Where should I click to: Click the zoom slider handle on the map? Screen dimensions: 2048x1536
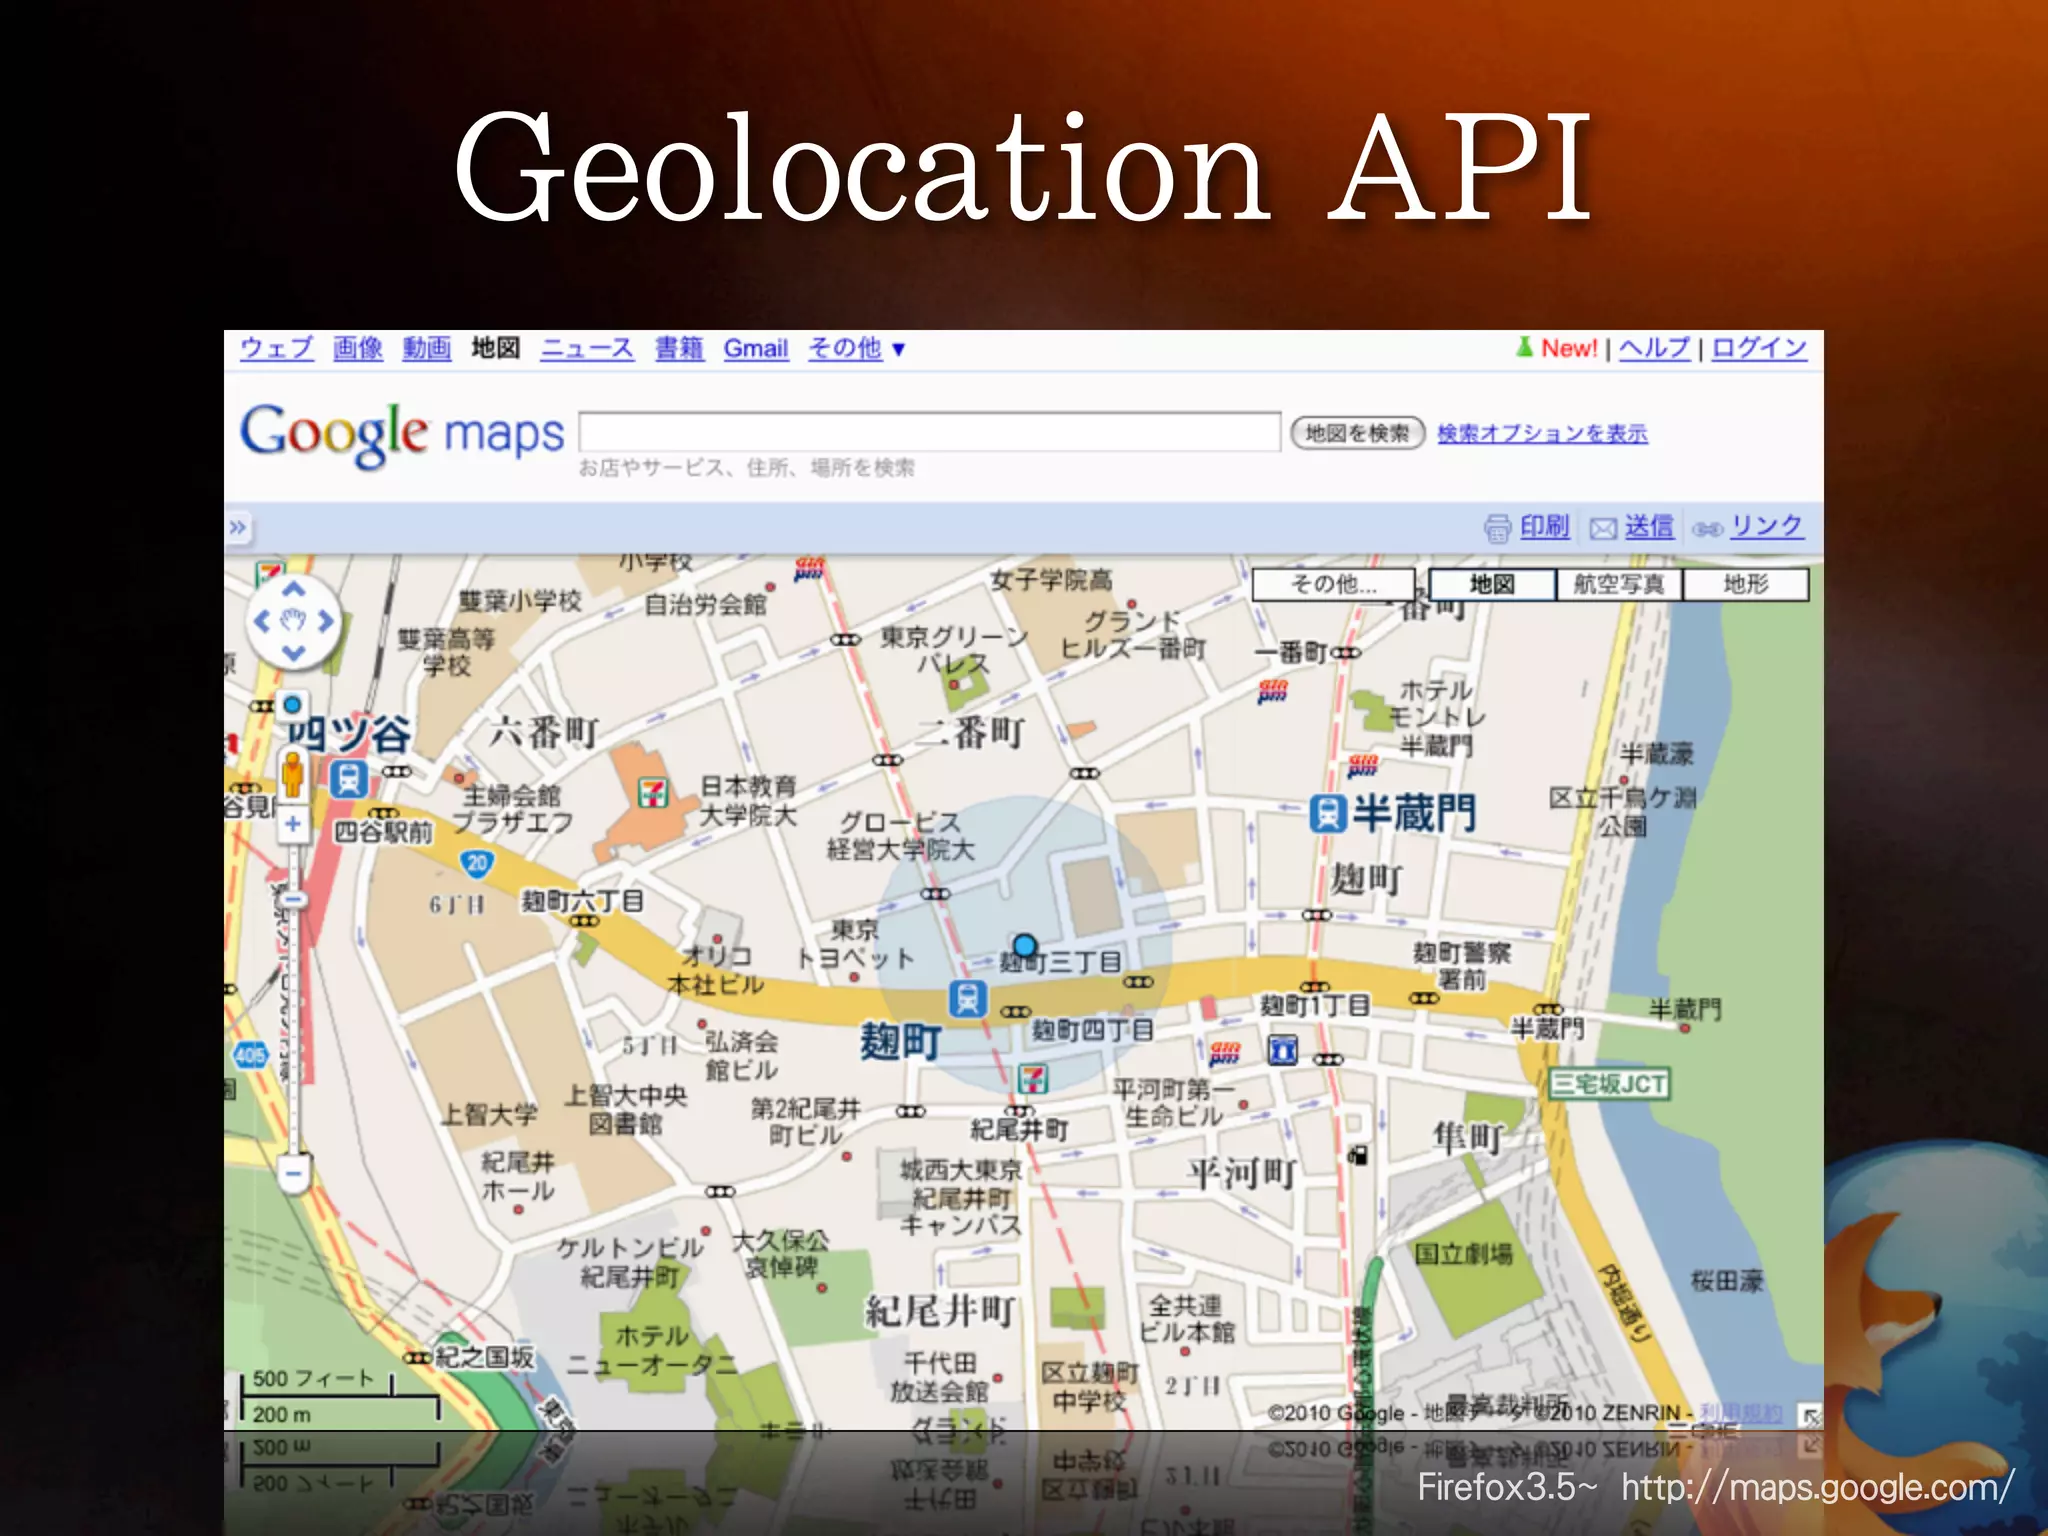tap(292, 900)
